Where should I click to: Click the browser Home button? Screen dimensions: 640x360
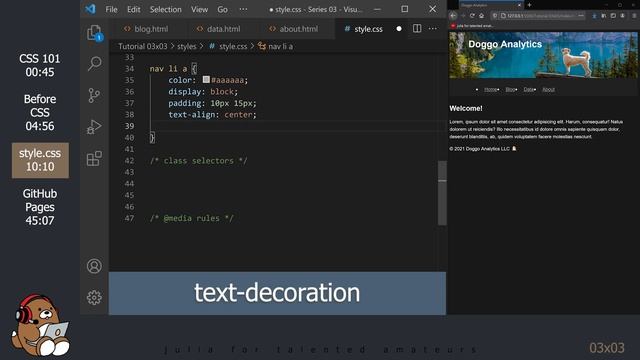(x=482, y=16)
